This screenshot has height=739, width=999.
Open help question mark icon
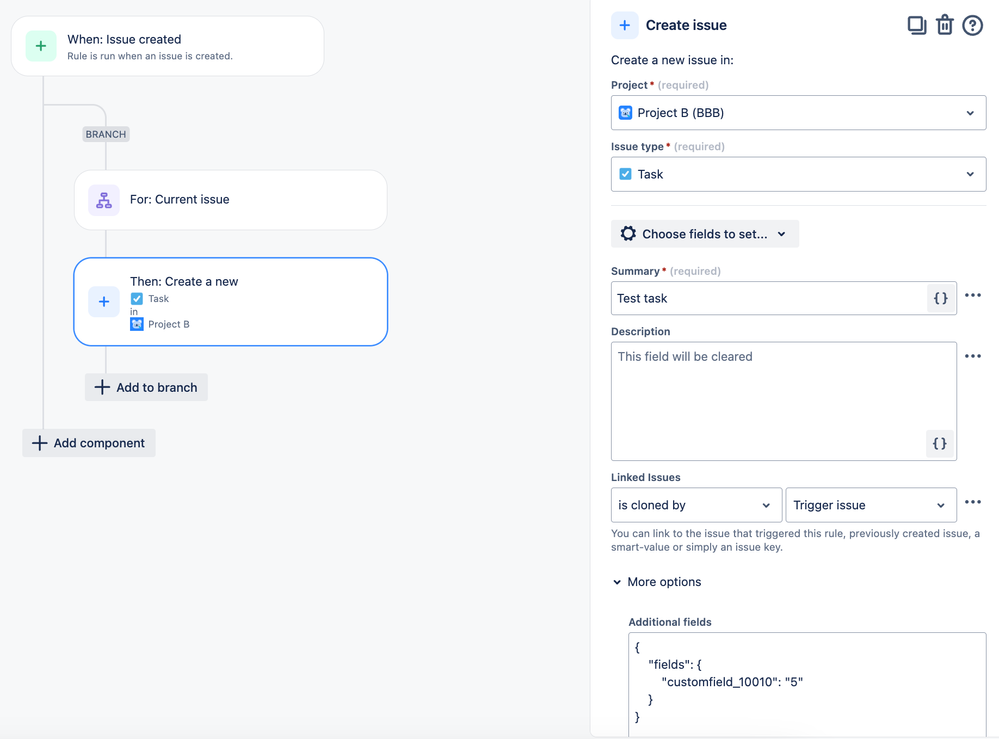tap(972, 25)
